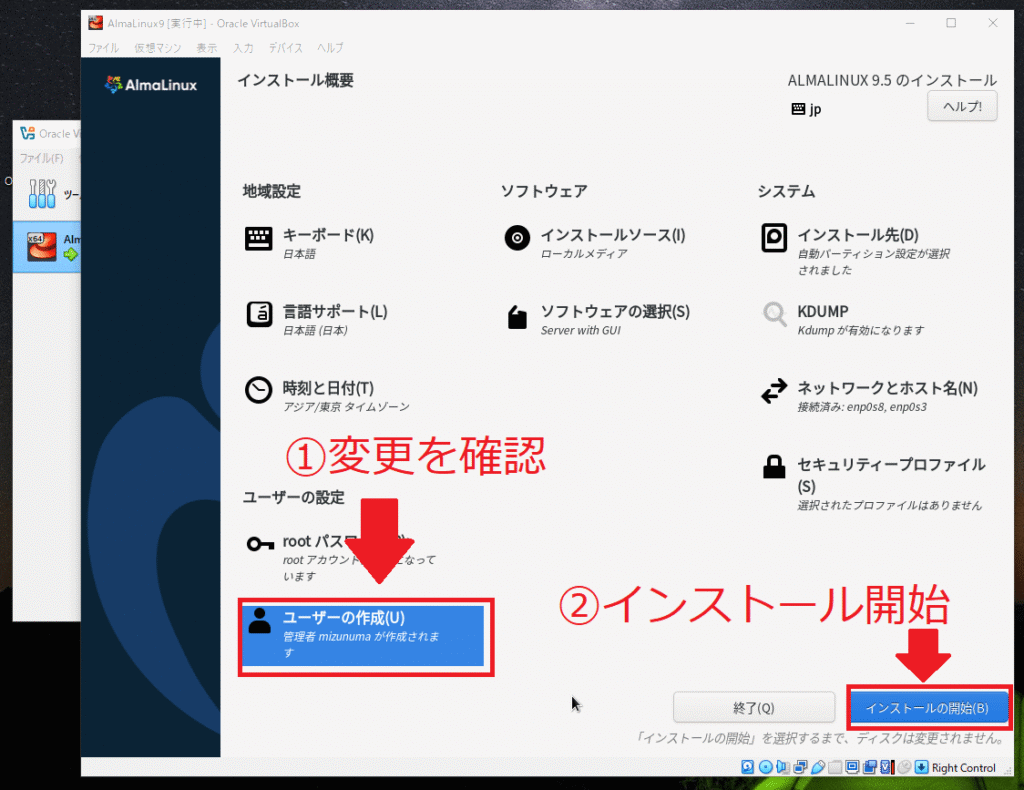Click the USB status bar icon
The image size is (1024, 790).
[x=818, y=767]
